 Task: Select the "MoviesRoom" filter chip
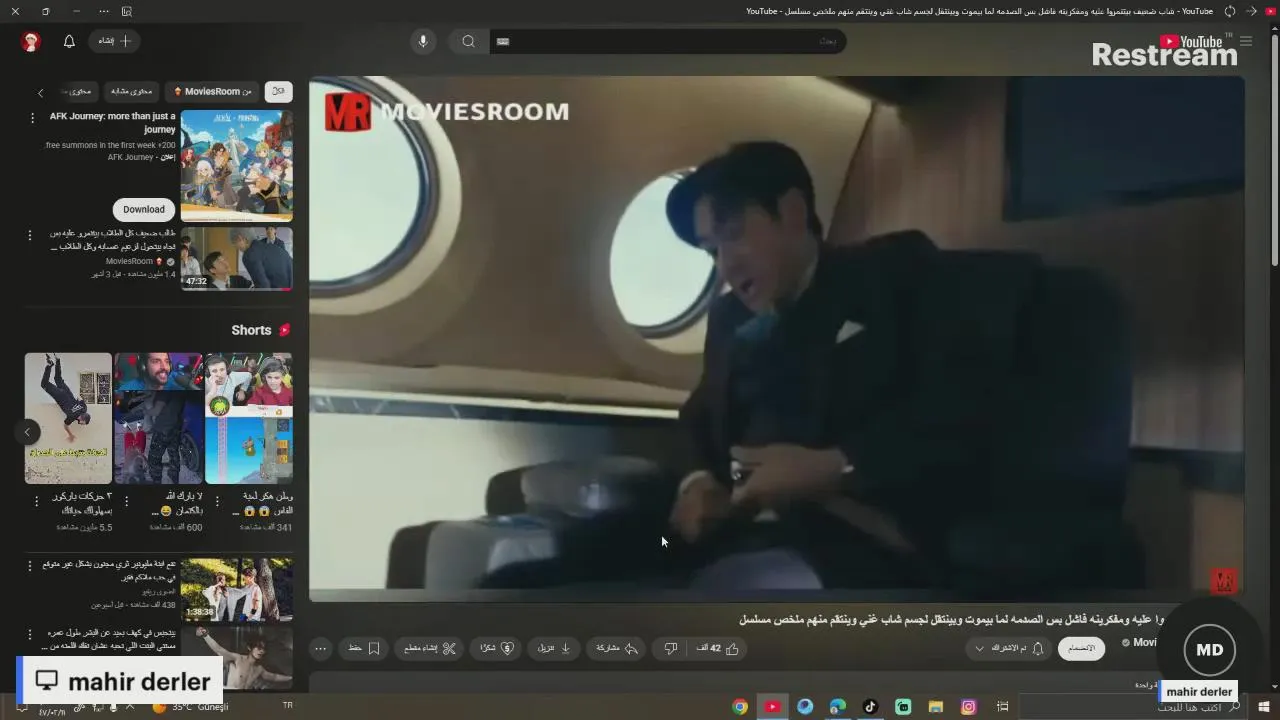pyautogui.click(x=212, y=91)
